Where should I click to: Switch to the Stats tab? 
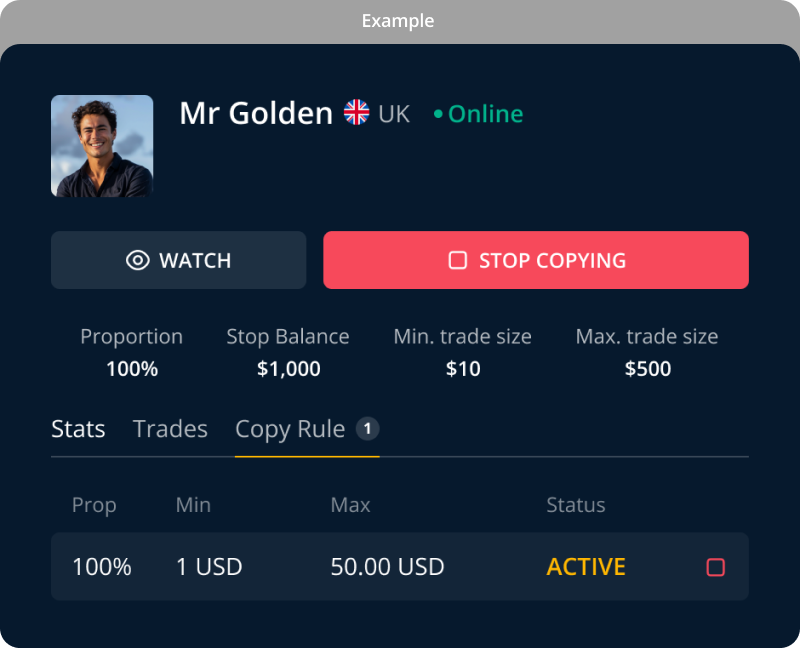click(x=78, y=429)
